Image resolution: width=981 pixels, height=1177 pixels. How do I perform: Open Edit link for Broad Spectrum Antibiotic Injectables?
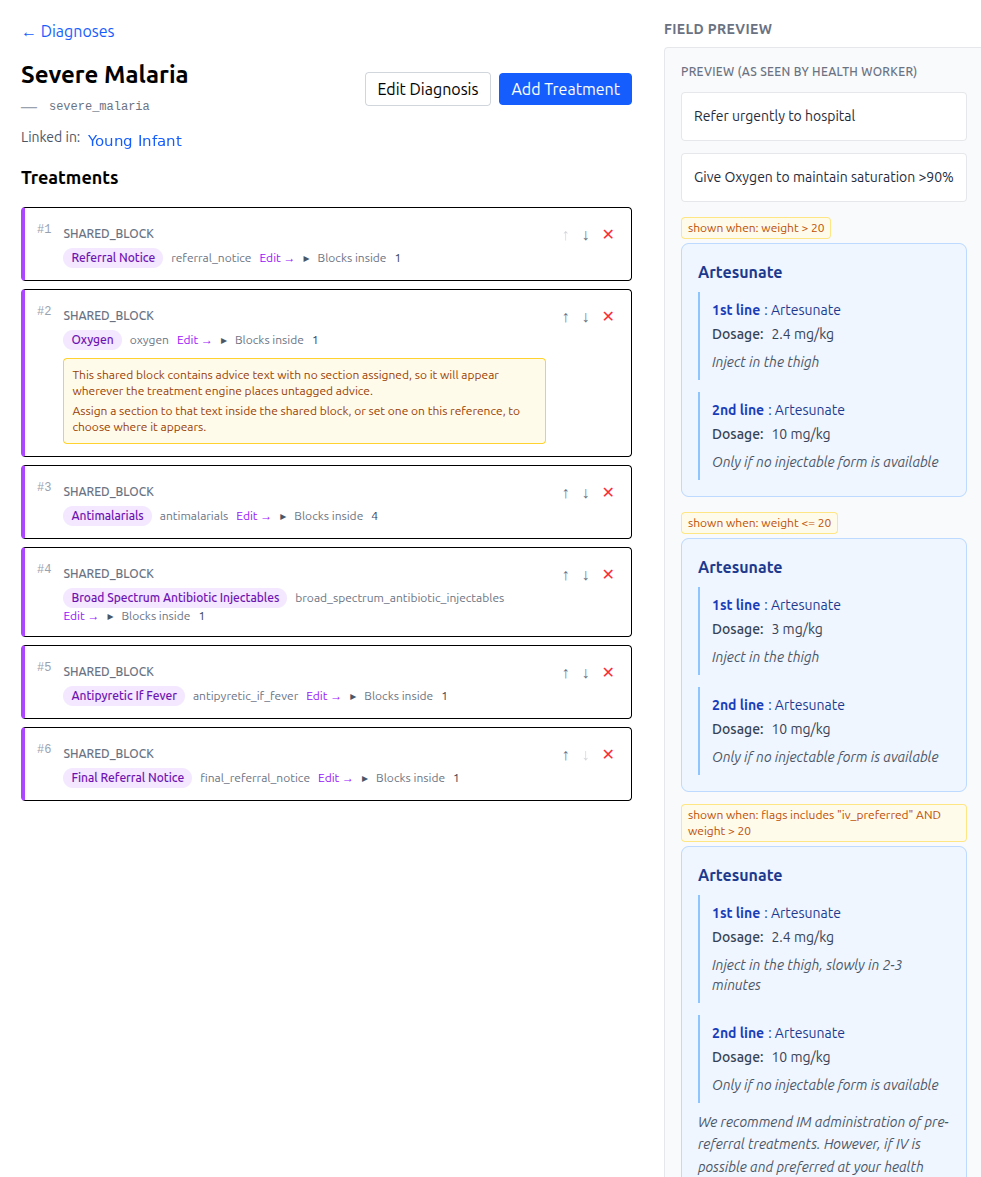(x=80, y=616)
